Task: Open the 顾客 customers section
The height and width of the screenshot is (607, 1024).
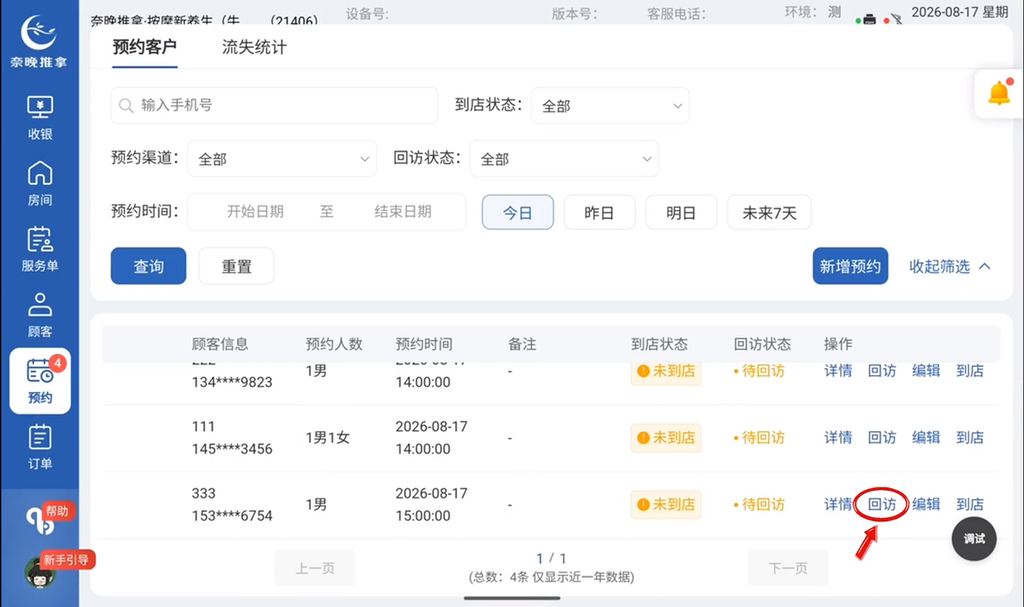Action: pyautogui.click(x=40, y=315)
